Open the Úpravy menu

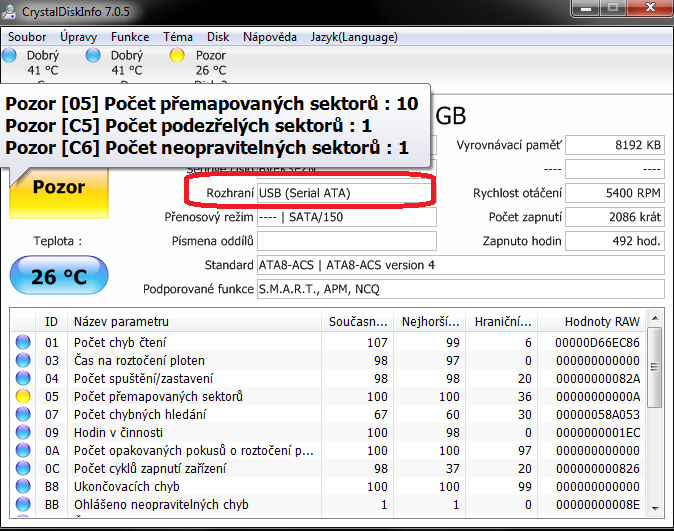click(78, 37)
